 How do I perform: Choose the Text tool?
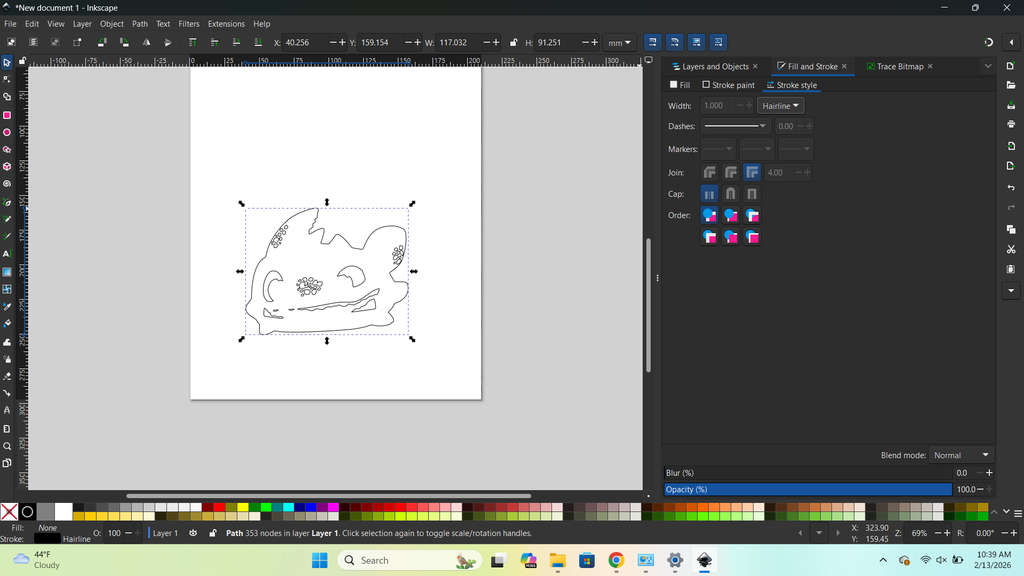pyautogui.click(x=7, y=254)
